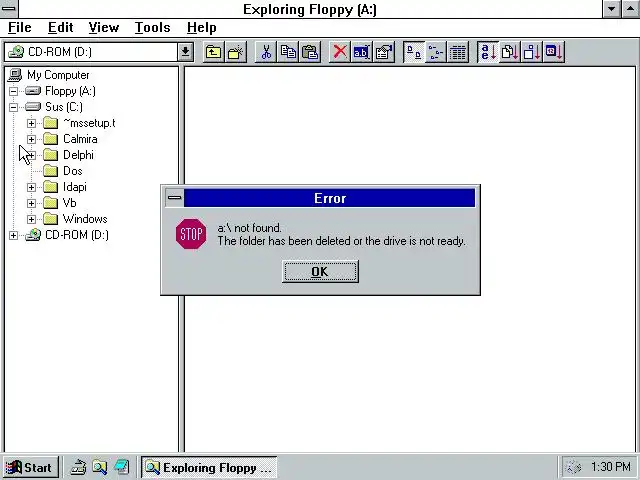The width and height of the screenshot is (640, 480).
Task: Switch to details view
Action: 458,52
